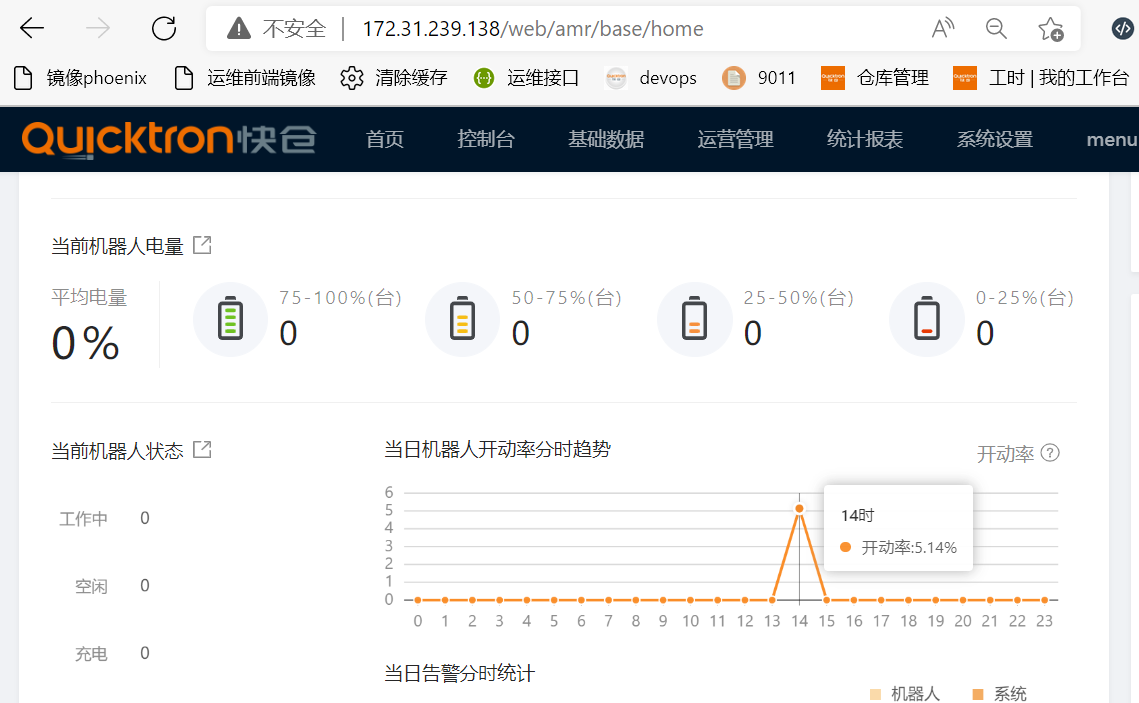Viewport: 1139px width, 703px height.
Task: Open the 系统设置 menu
Action: pyautogui.click(x=994, y=139)
